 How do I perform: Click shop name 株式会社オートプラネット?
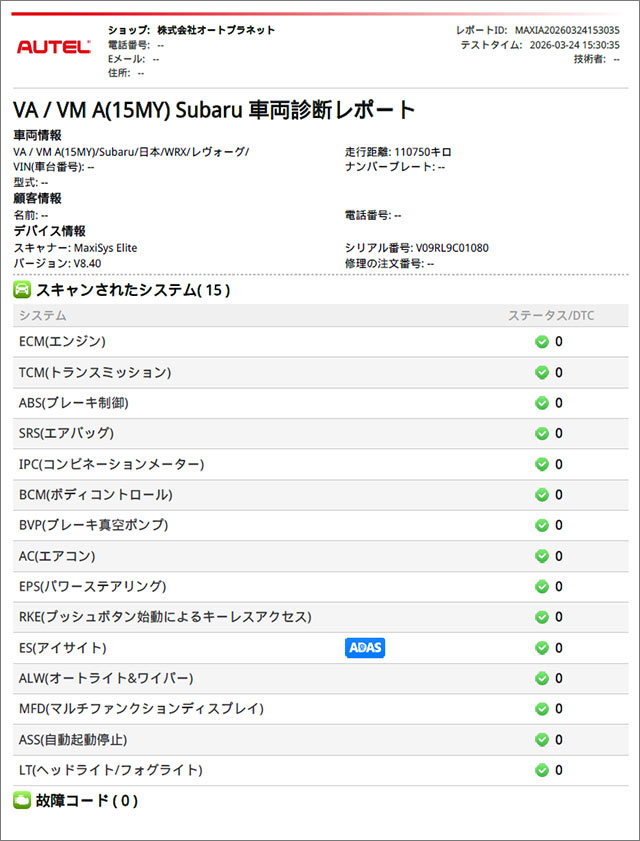[x=216, y=30]
